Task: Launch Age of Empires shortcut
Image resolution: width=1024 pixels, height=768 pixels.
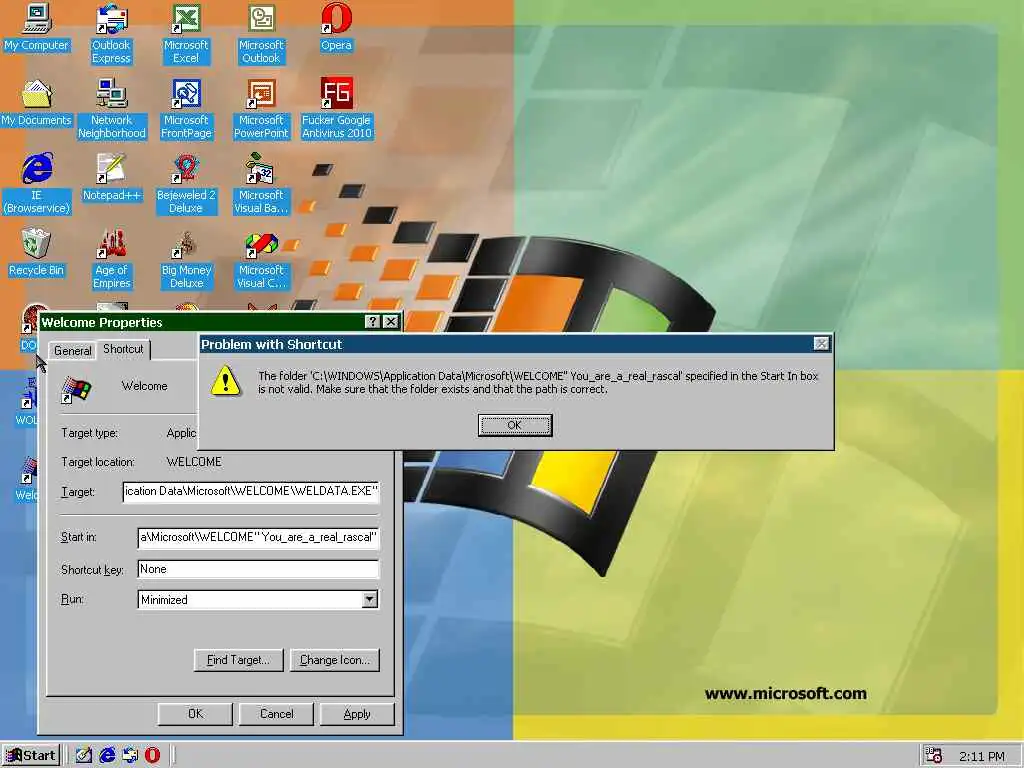Action: click(112, 259)
